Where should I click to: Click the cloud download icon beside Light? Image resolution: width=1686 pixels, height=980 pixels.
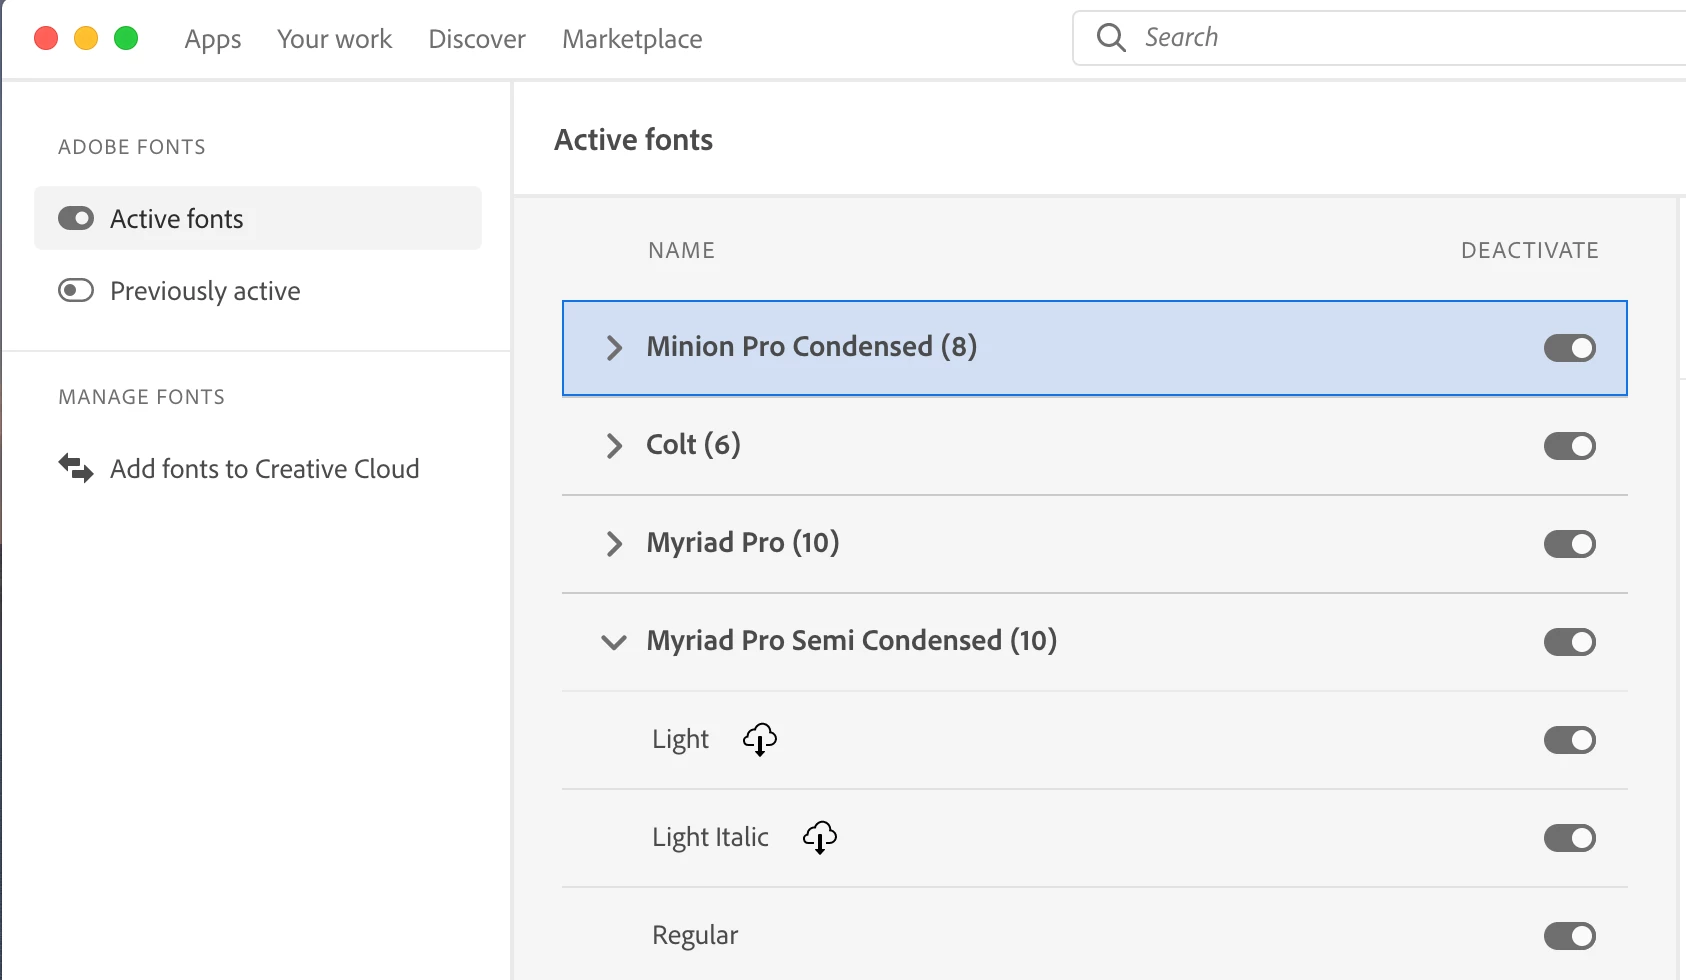click(x=760, y=740)
